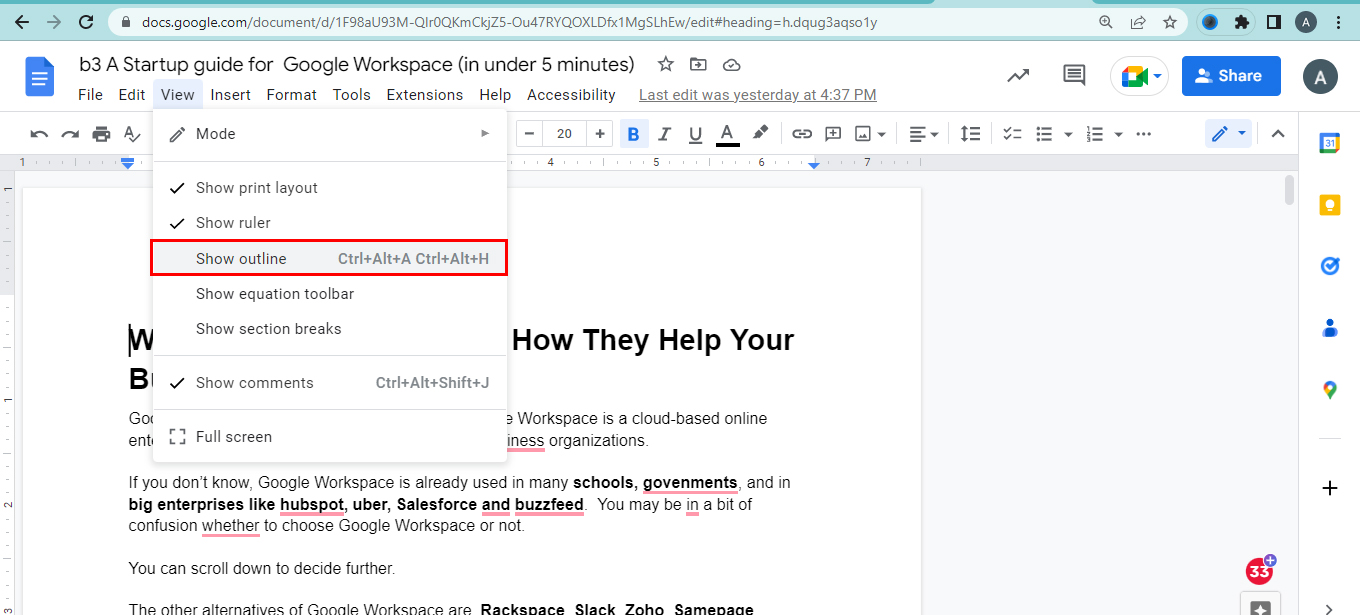Image resolution: width=1360 pixels, height=615 pixels.
Task: Open the Tools menu
Action: (x=352, y=95)
